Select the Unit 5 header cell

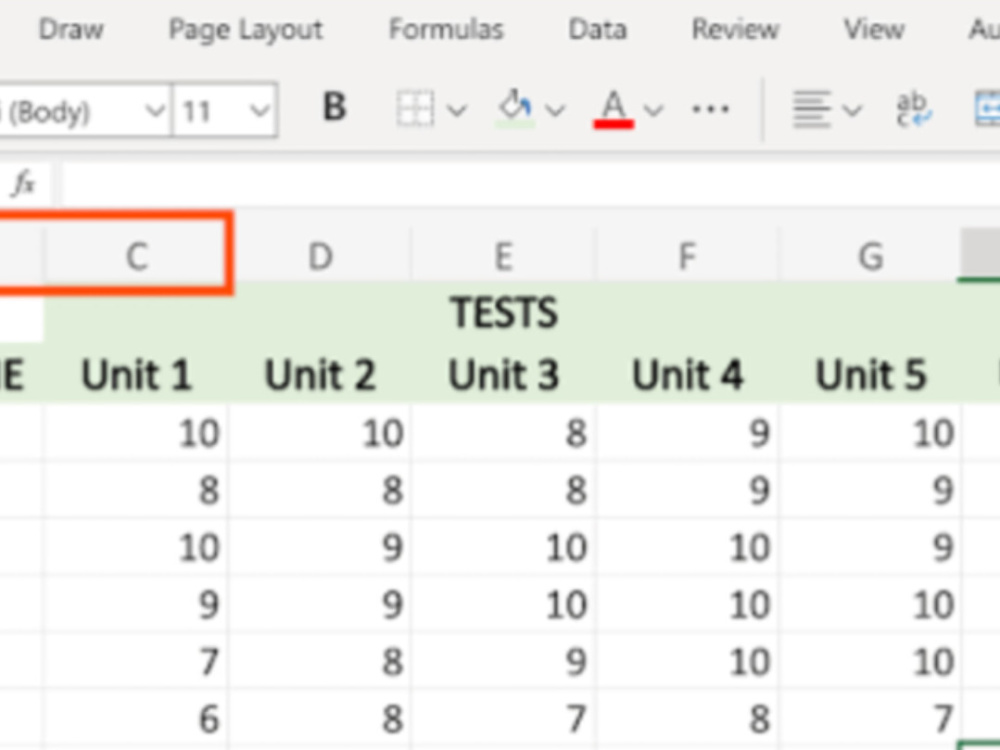pos(871,374)
